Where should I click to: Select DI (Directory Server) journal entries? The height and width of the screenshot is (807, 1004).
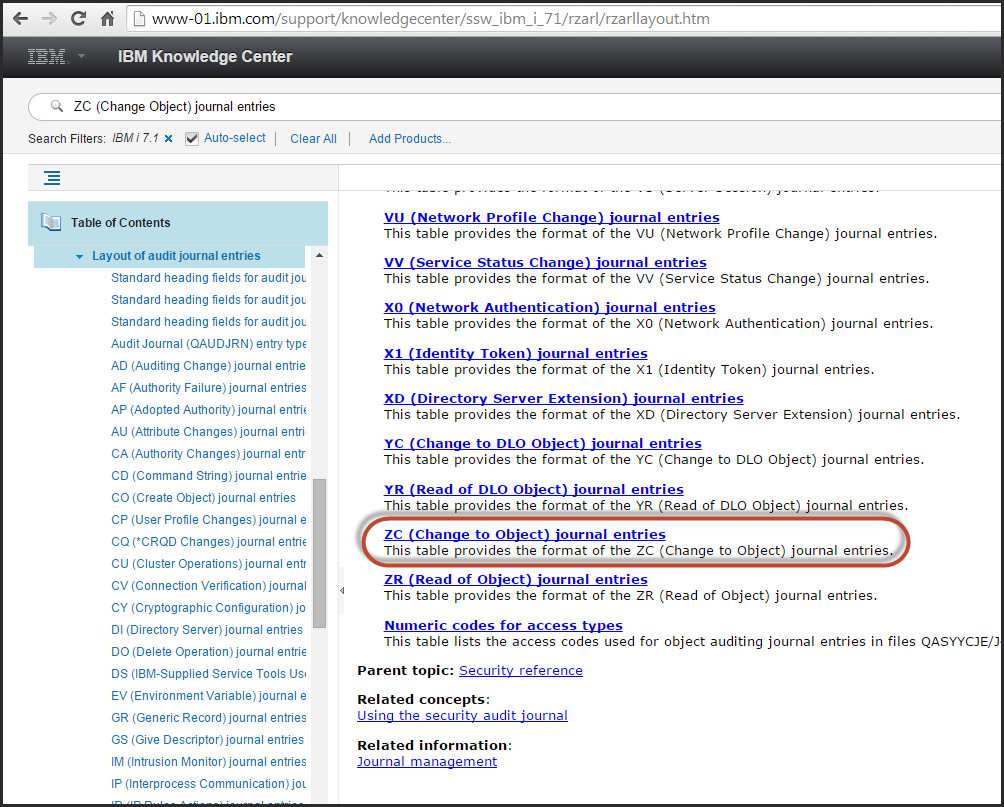coord(207,630)
